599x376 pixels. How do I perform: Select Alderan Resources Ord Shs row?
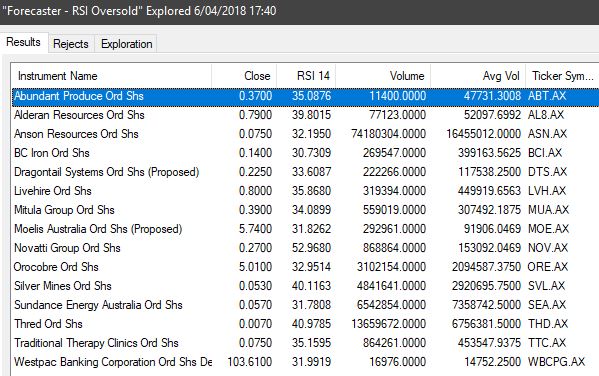305,115
